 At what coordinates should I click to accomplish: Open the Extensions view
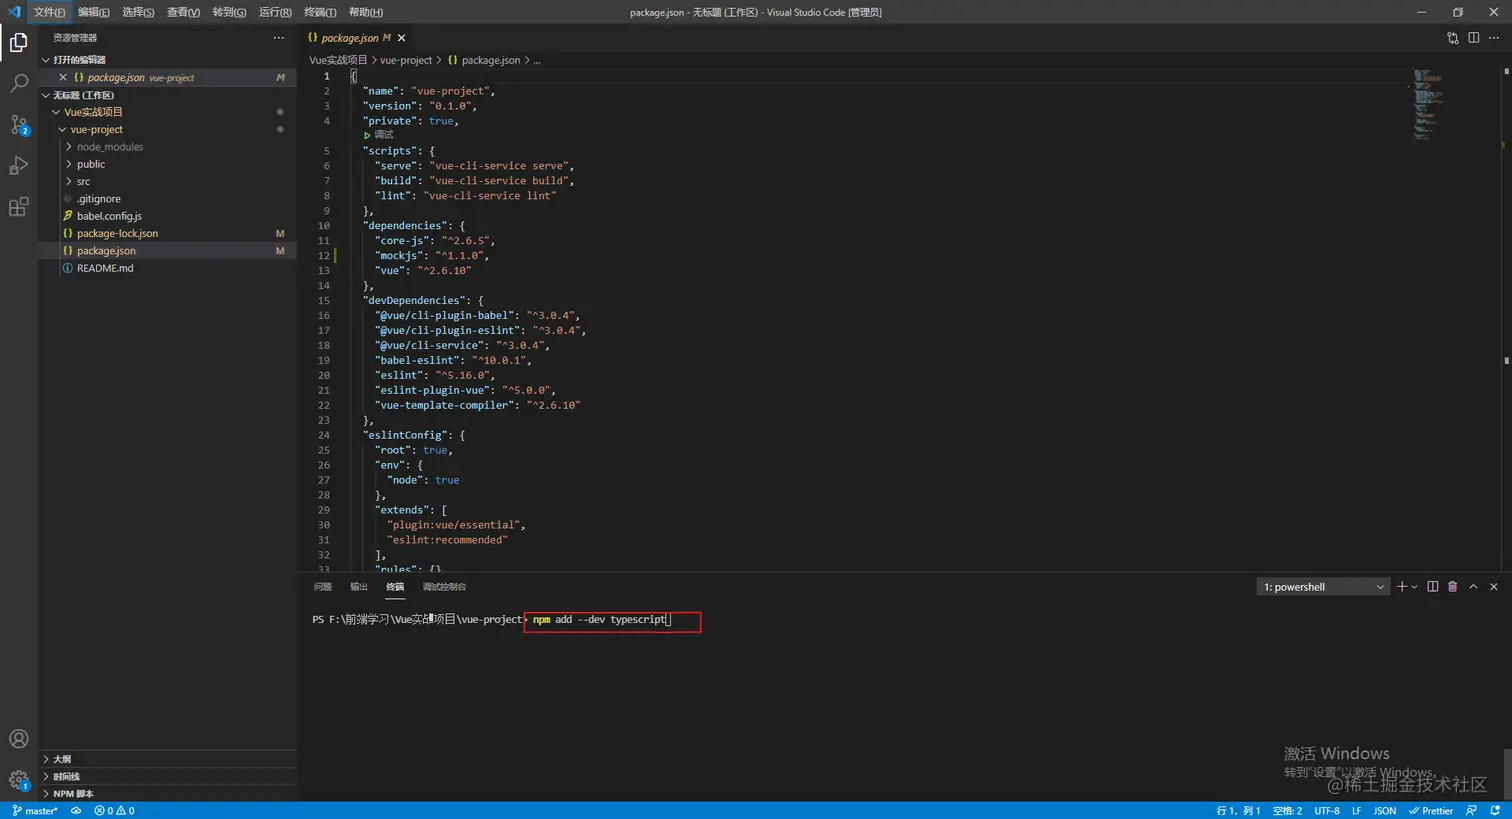coord(19,207)
